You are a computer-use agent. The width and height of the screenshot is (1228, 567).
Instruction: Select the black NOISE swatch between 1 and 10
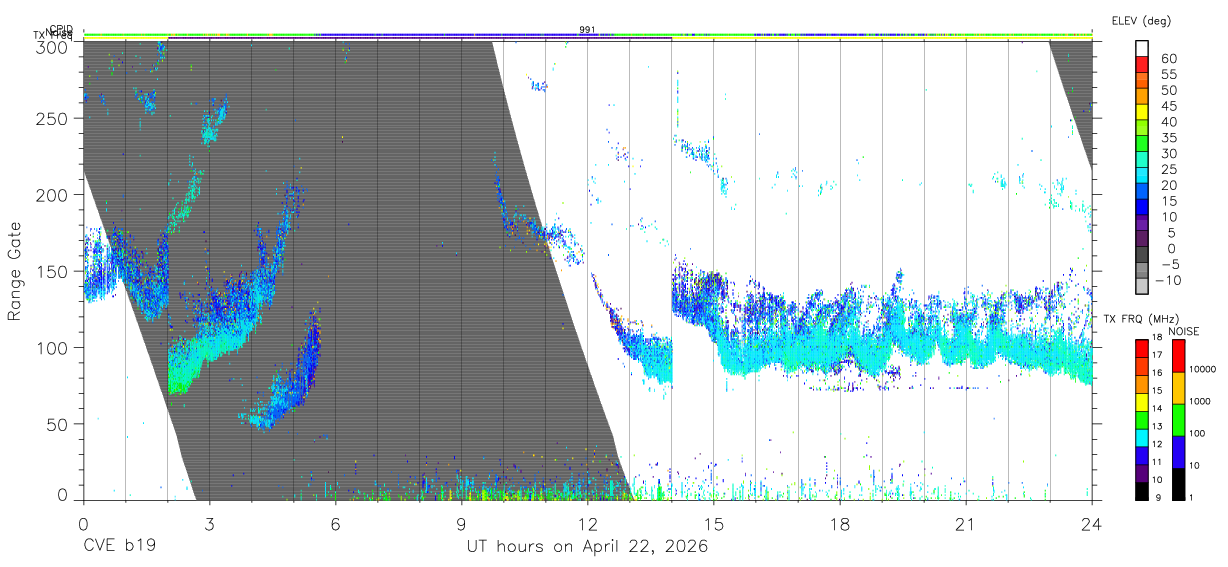click(1179, 482)
